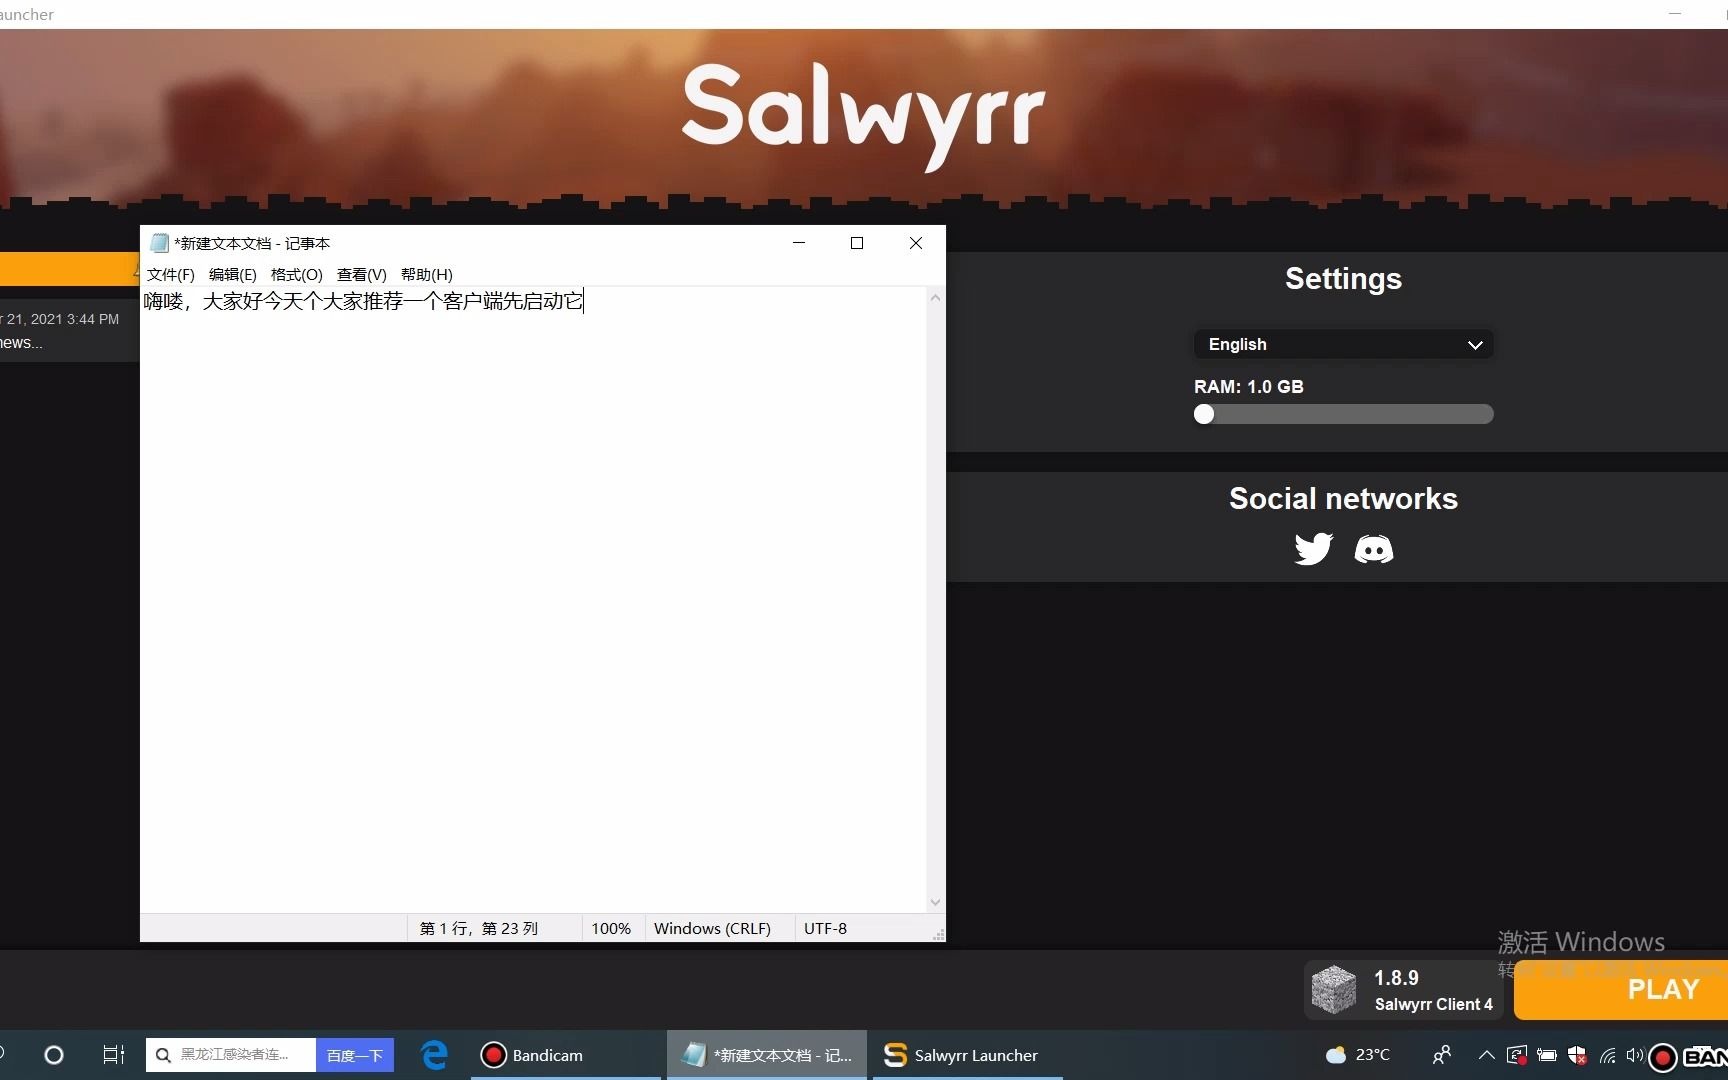Click the search magnifier in the taskbar box

(163, 1055)
